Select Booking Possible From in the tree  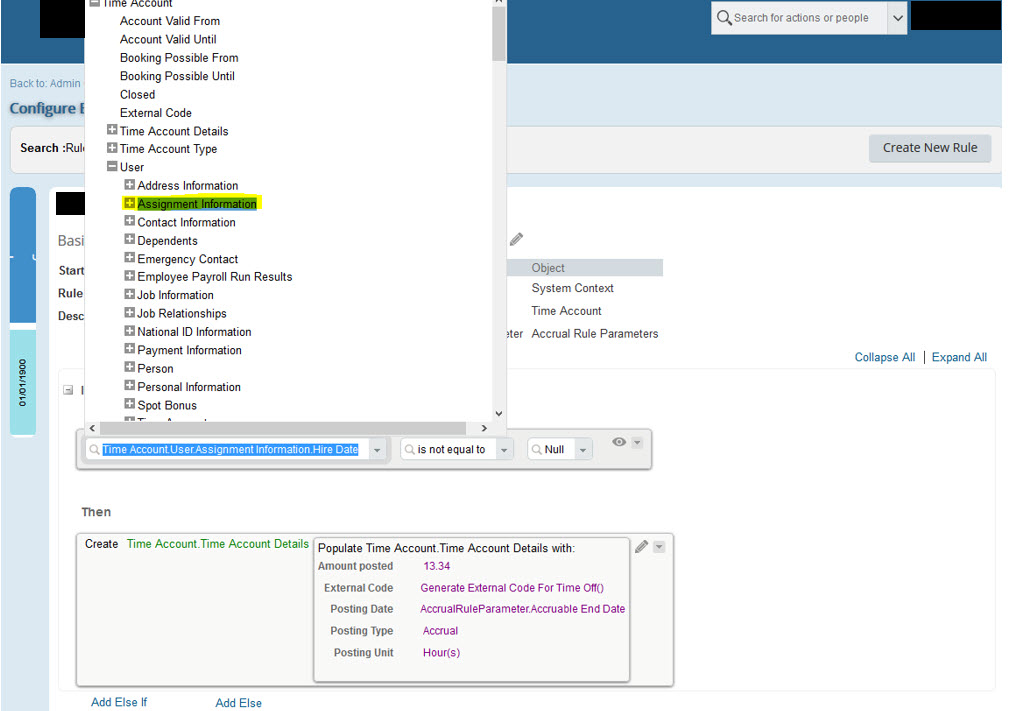179,58
